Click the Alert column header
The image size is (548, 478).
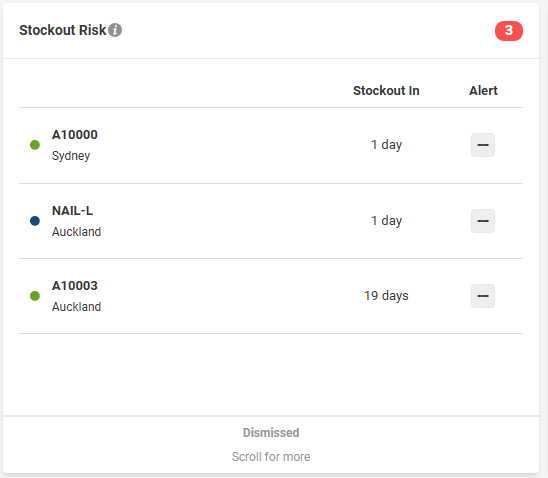pos(483,90)
